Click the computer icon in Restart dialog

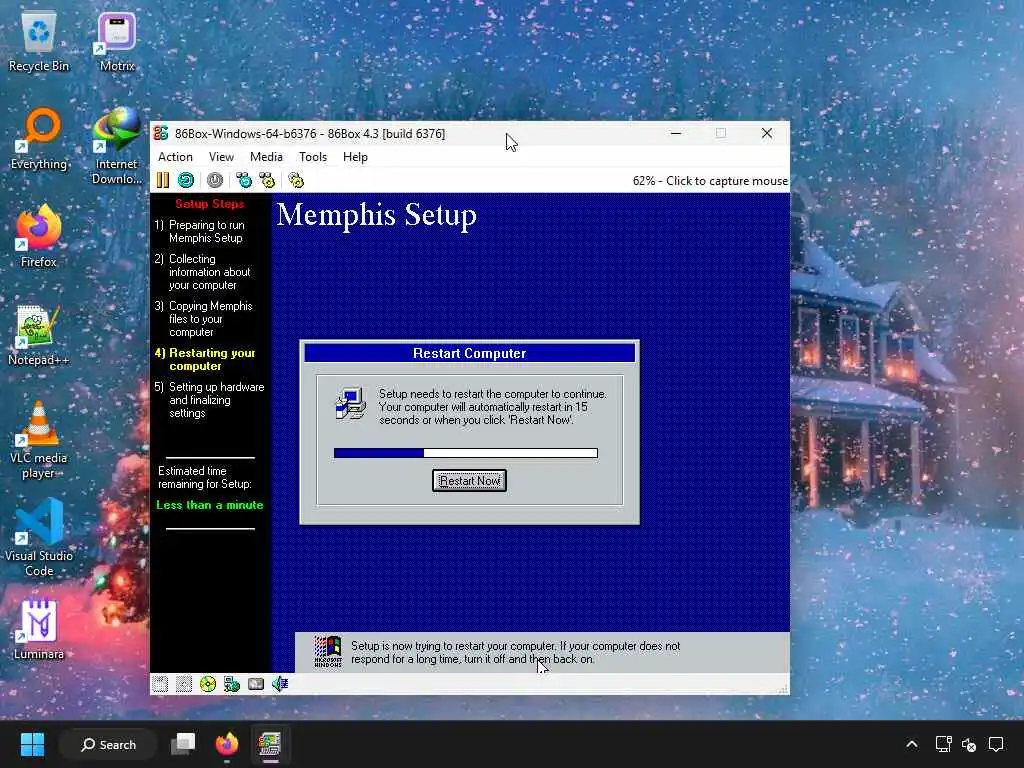pyautogui.click(x=351, y=404)
